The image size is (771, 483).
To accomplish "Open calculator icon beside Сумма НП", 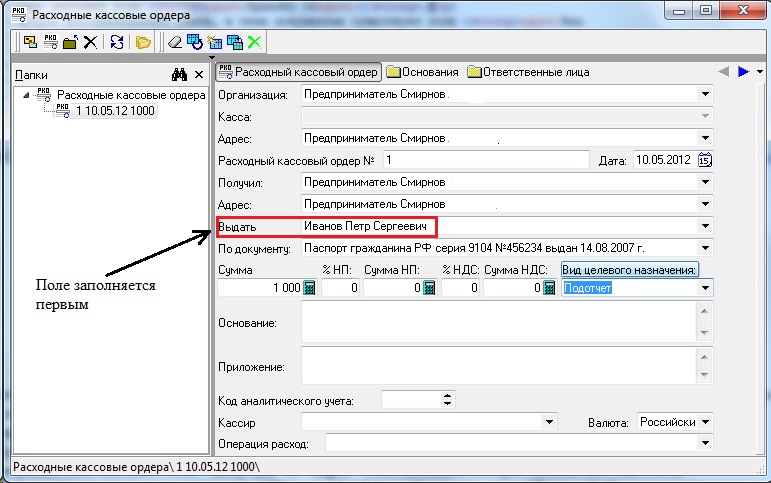I will point(429,288).
